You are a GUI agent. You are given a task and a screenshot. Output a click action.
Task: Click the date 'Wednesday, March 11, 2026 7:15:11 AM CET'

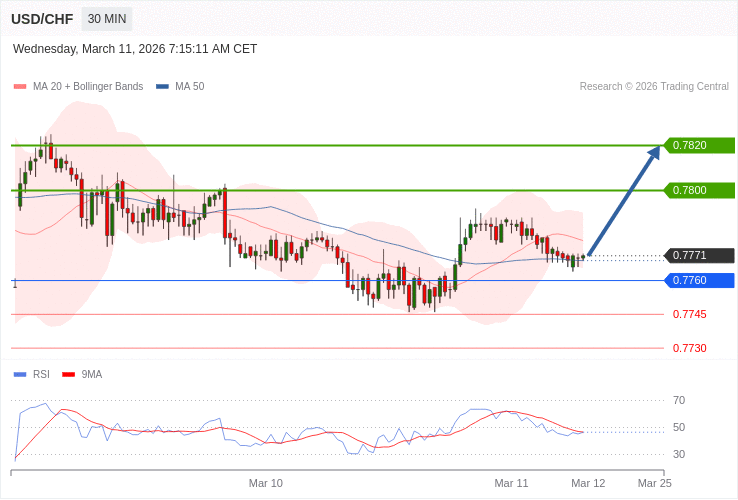(135, 49)
